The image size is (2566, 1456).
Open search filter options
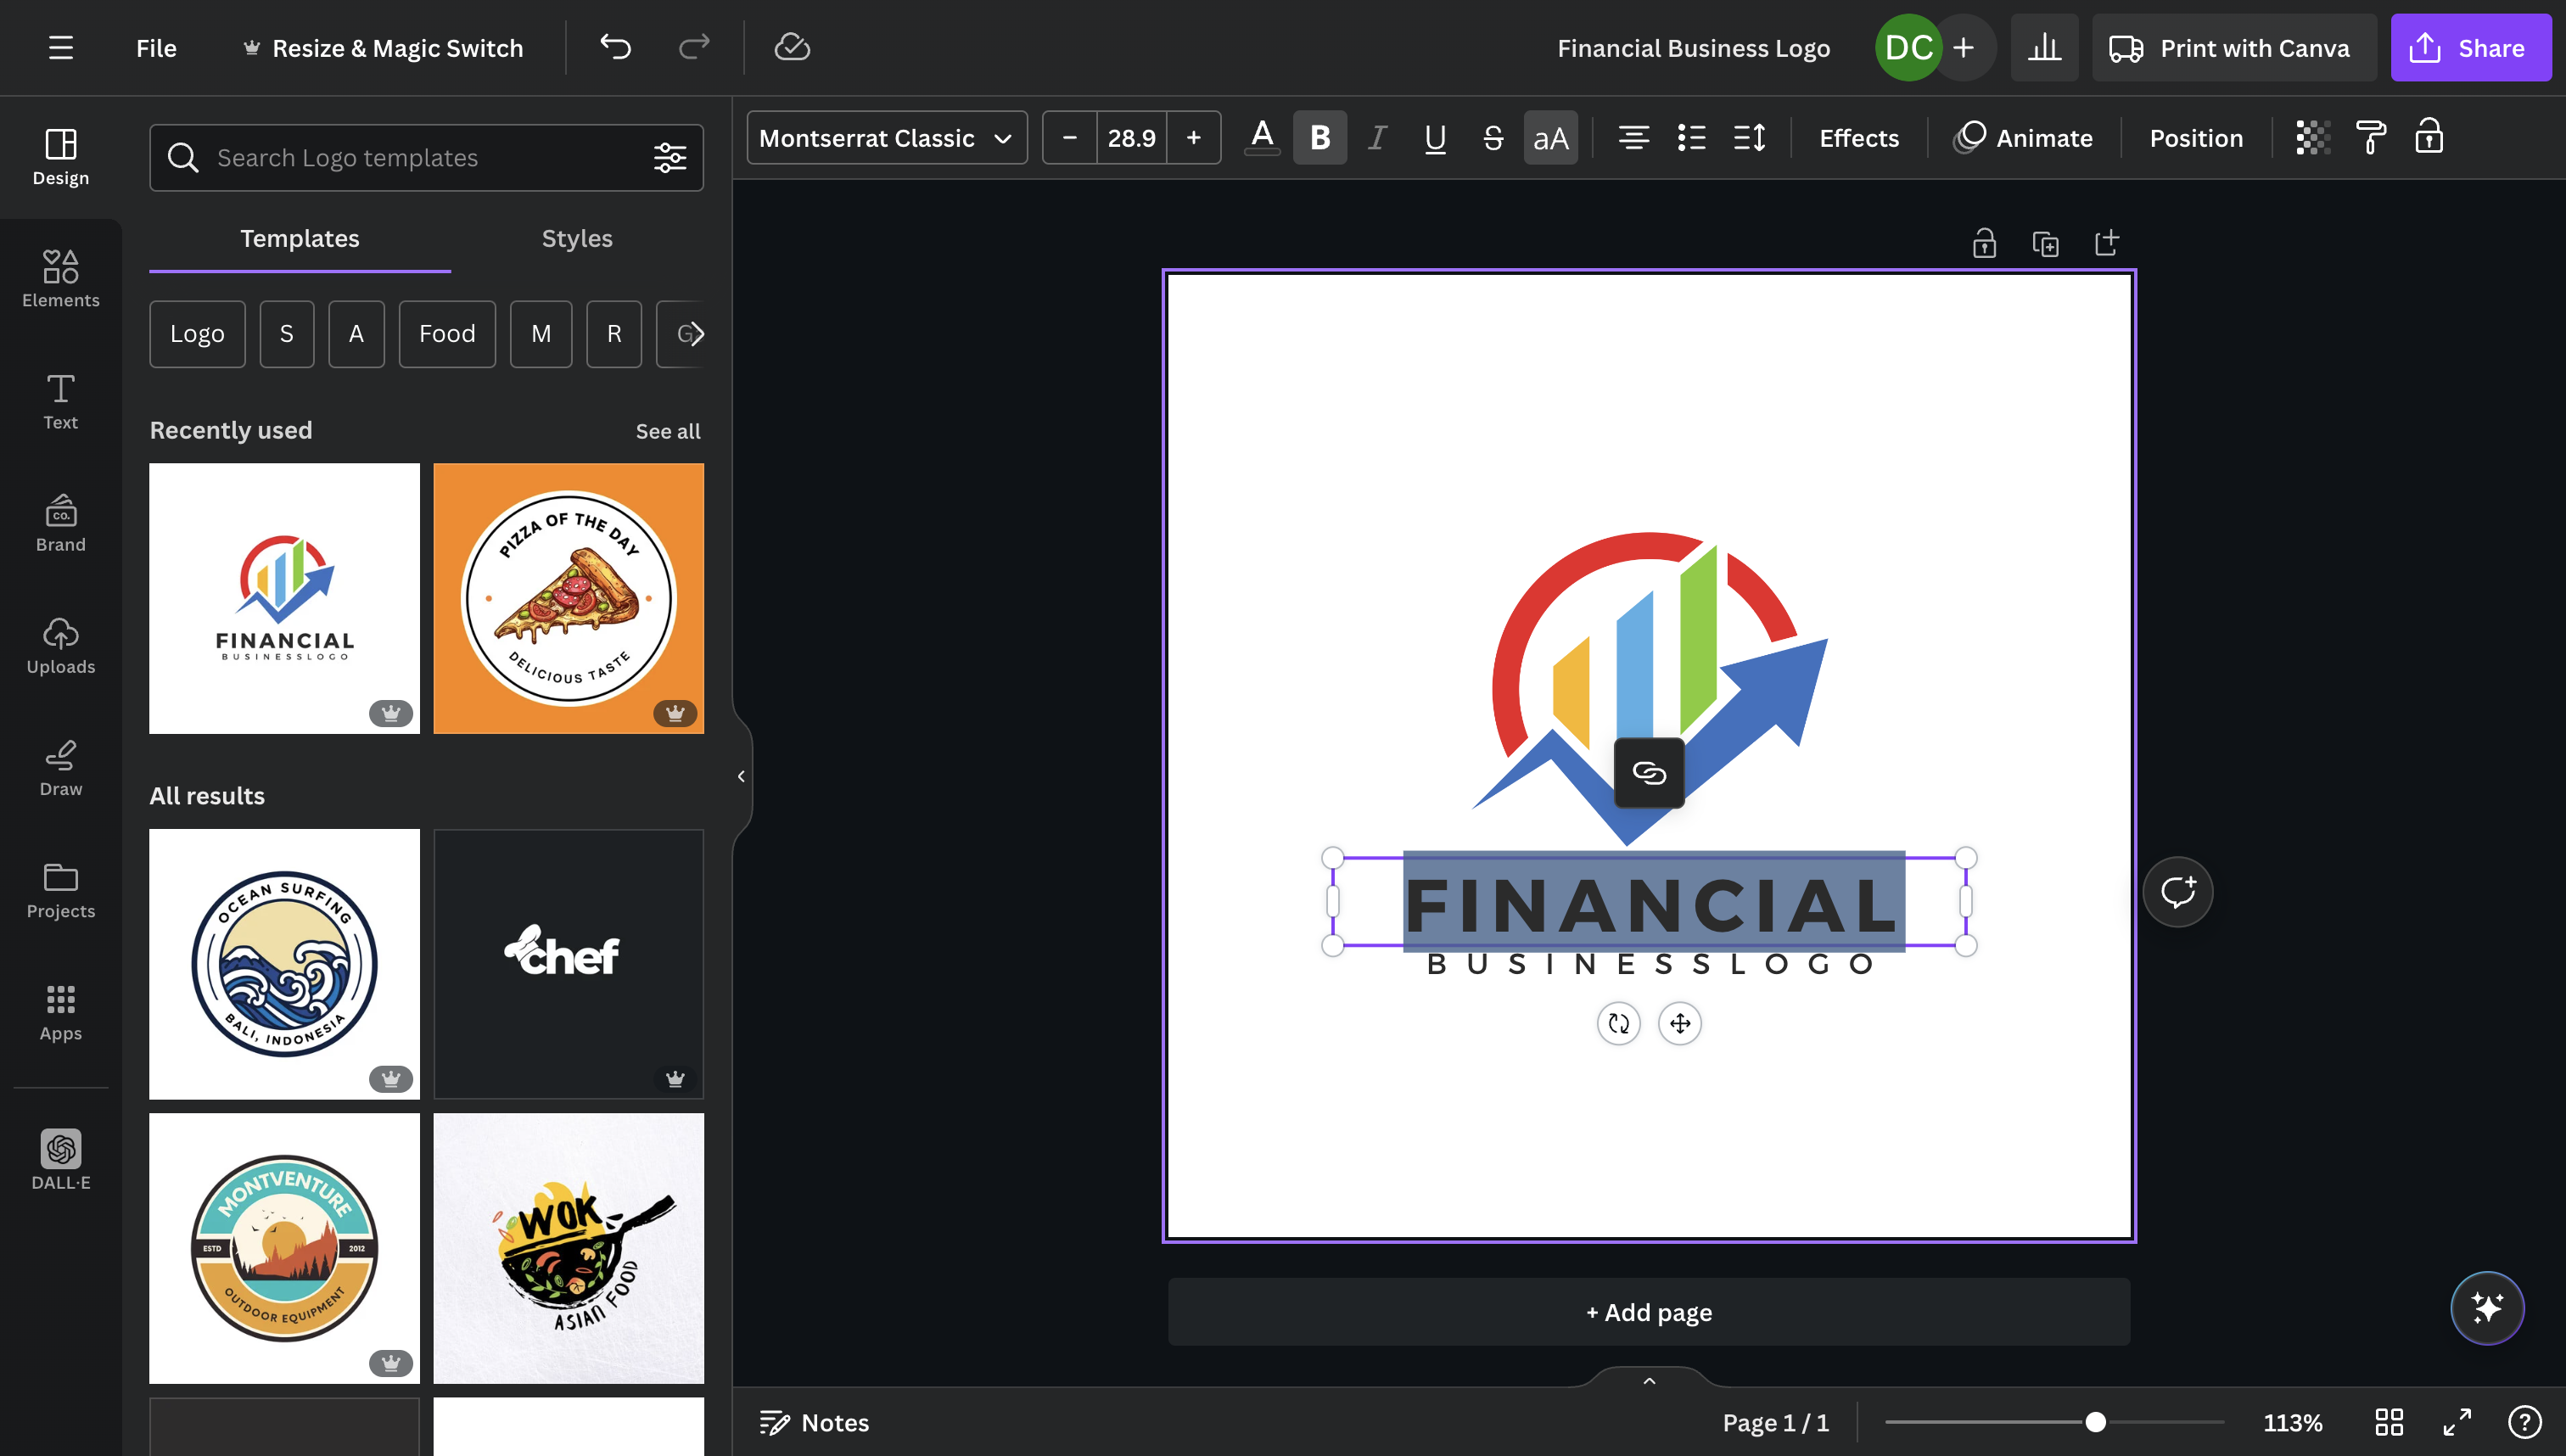tap(670, 157)
